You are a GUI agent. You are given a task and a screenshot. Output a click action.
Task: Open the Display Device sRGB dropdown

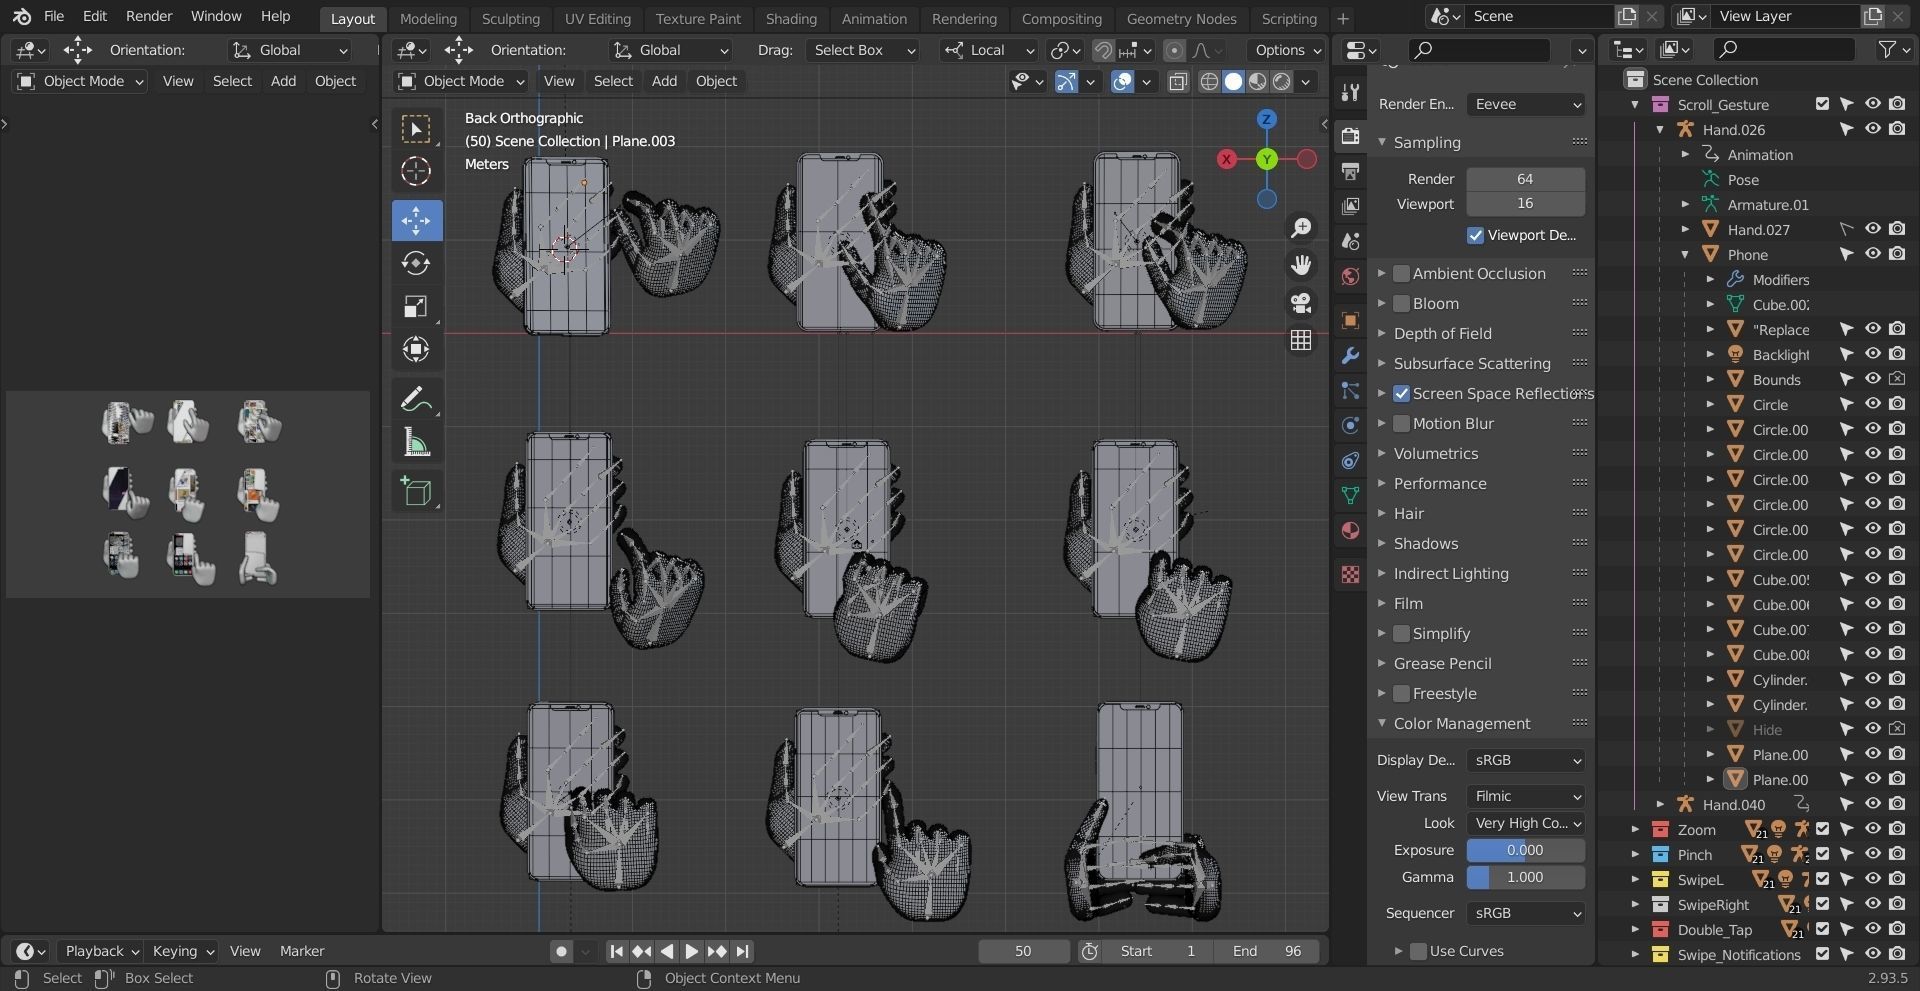[x=1526, y=760]
